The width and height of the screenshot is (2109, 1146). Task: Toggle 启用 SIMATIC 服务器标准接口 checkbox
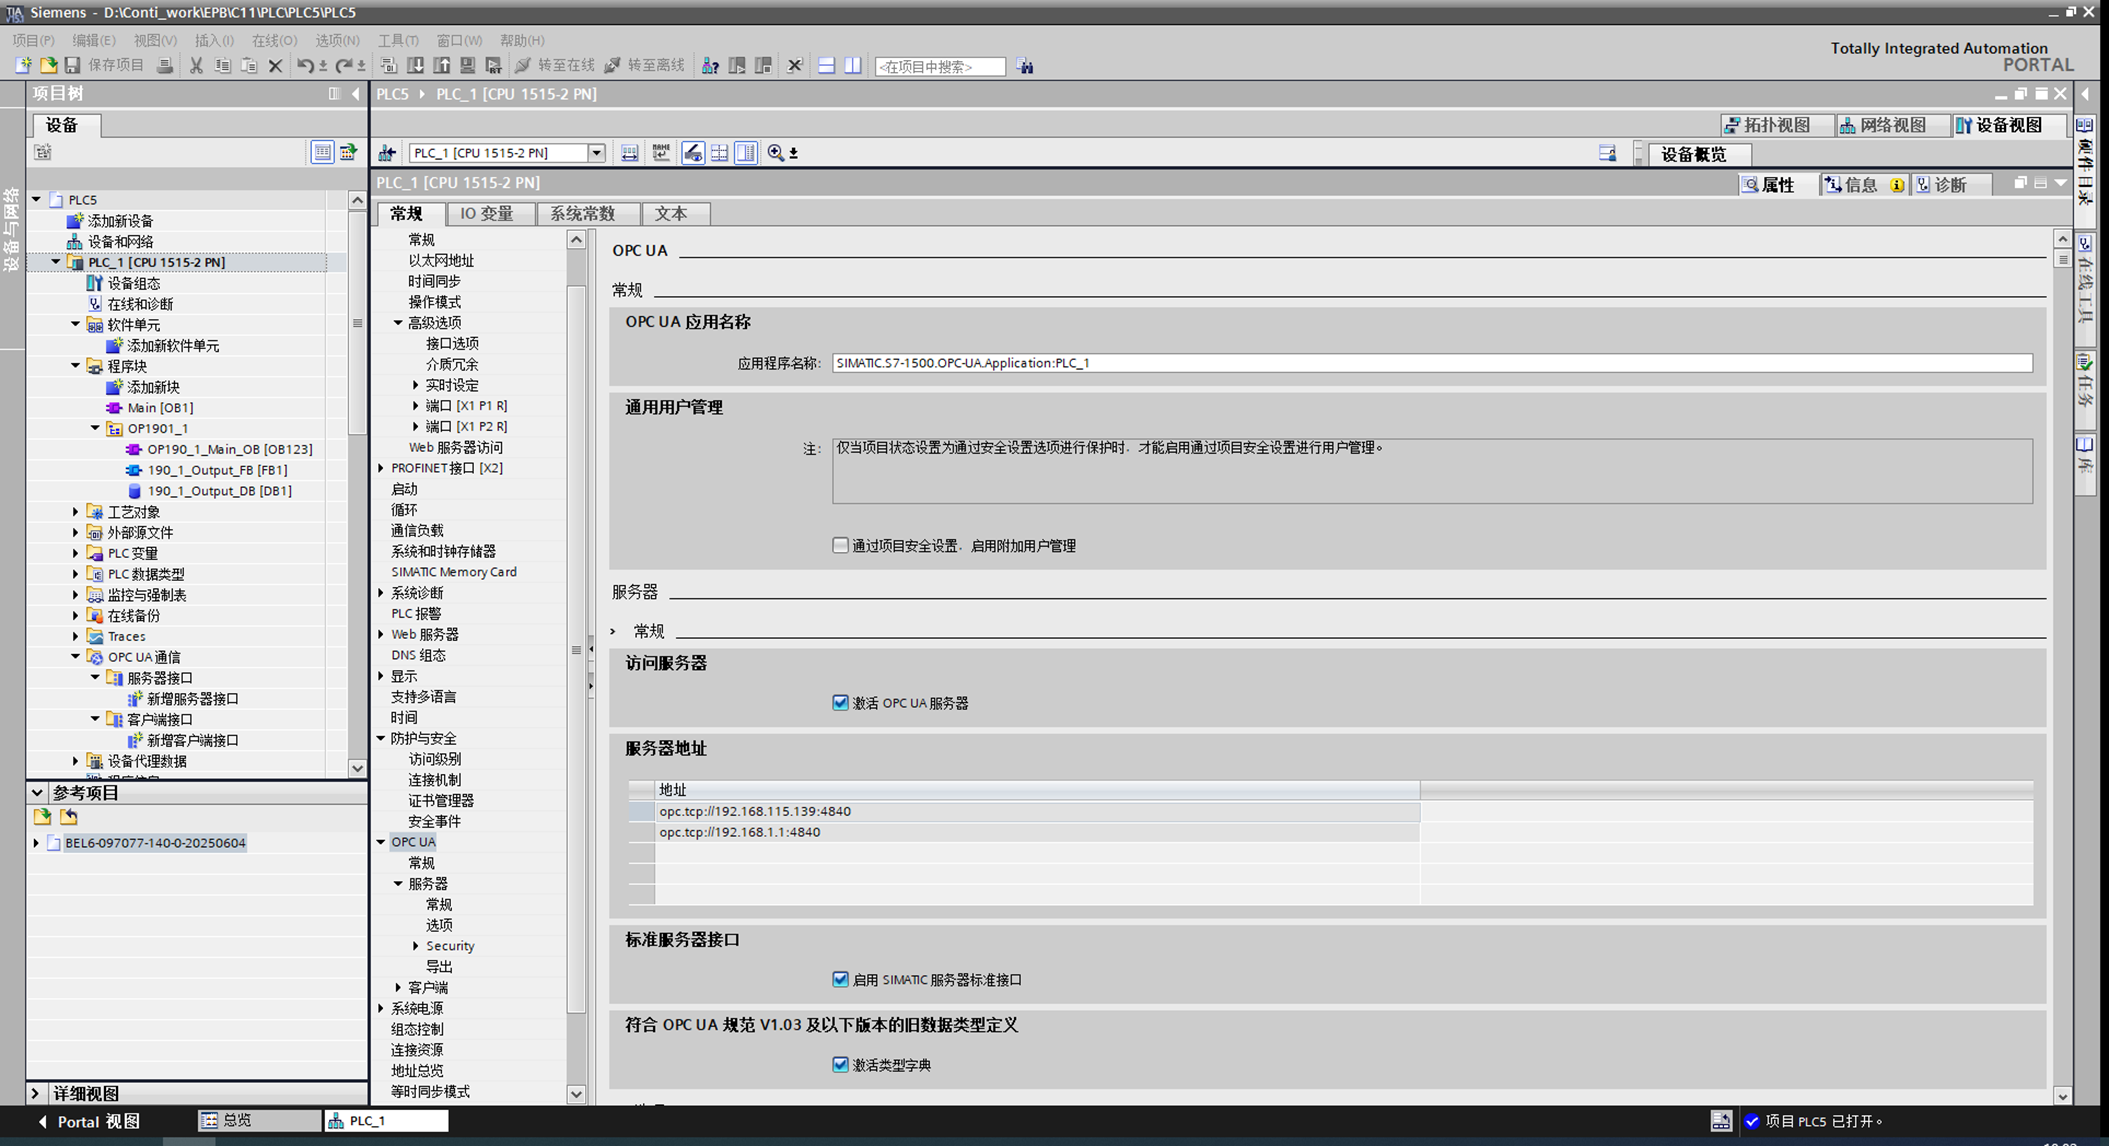(841, 980)
